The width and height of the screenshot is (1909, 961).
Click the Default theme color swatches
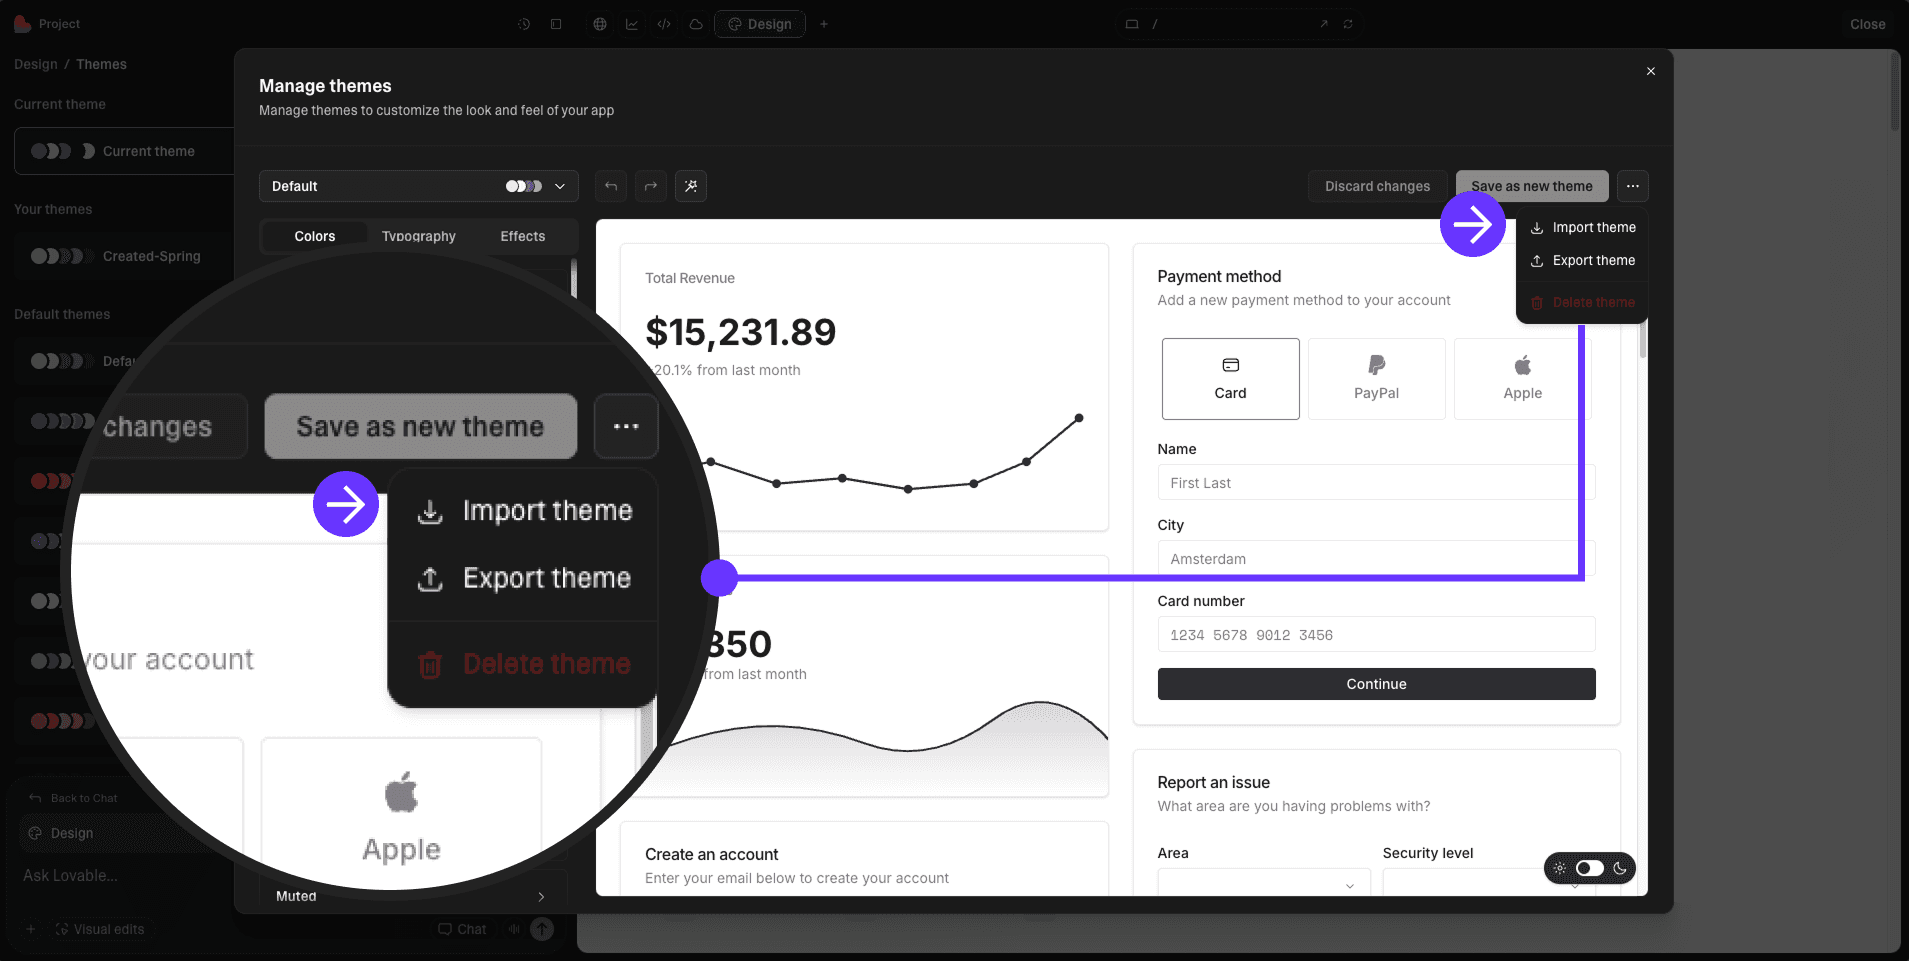(x=523, y=186)
